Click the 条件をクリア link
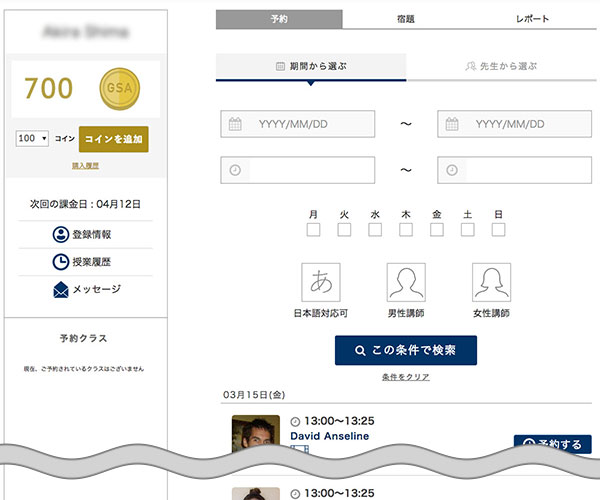The height and width of the screenshot is (500, 600). [x=405, y=377]
